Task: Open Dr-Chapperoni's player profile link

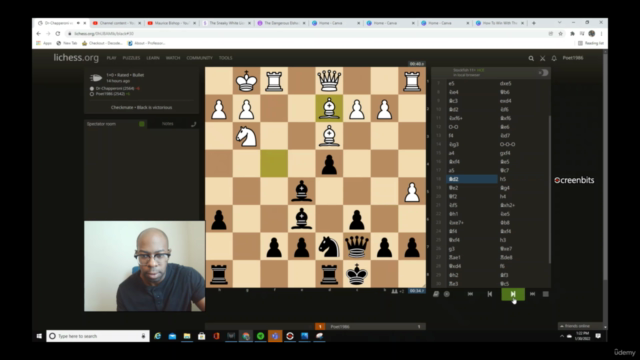Action: pos(115,88)
